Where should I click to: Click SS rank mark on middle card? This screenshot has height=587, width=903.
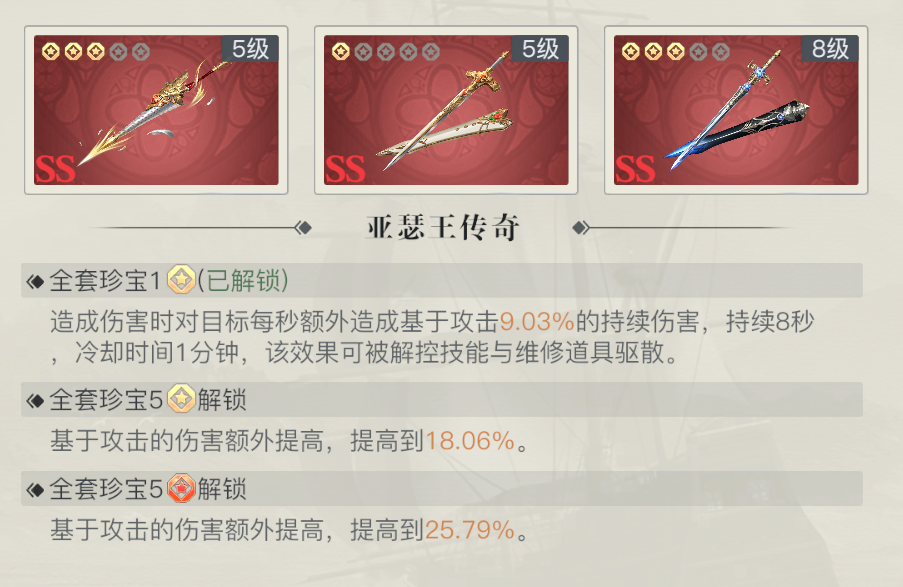tap(345, 169)
